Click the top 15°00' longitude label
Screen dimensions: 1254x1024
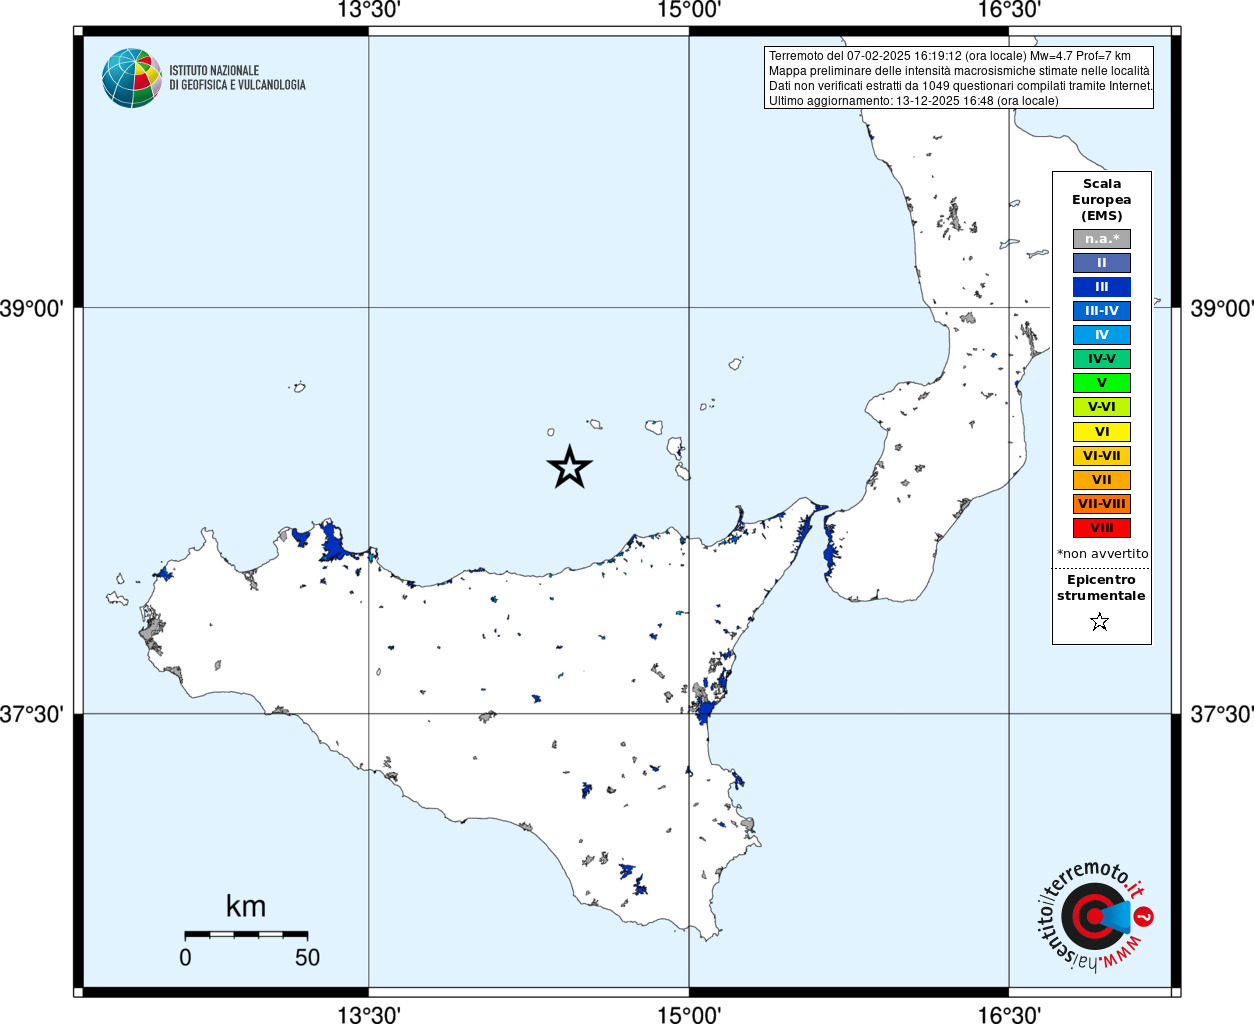(689, 11)
